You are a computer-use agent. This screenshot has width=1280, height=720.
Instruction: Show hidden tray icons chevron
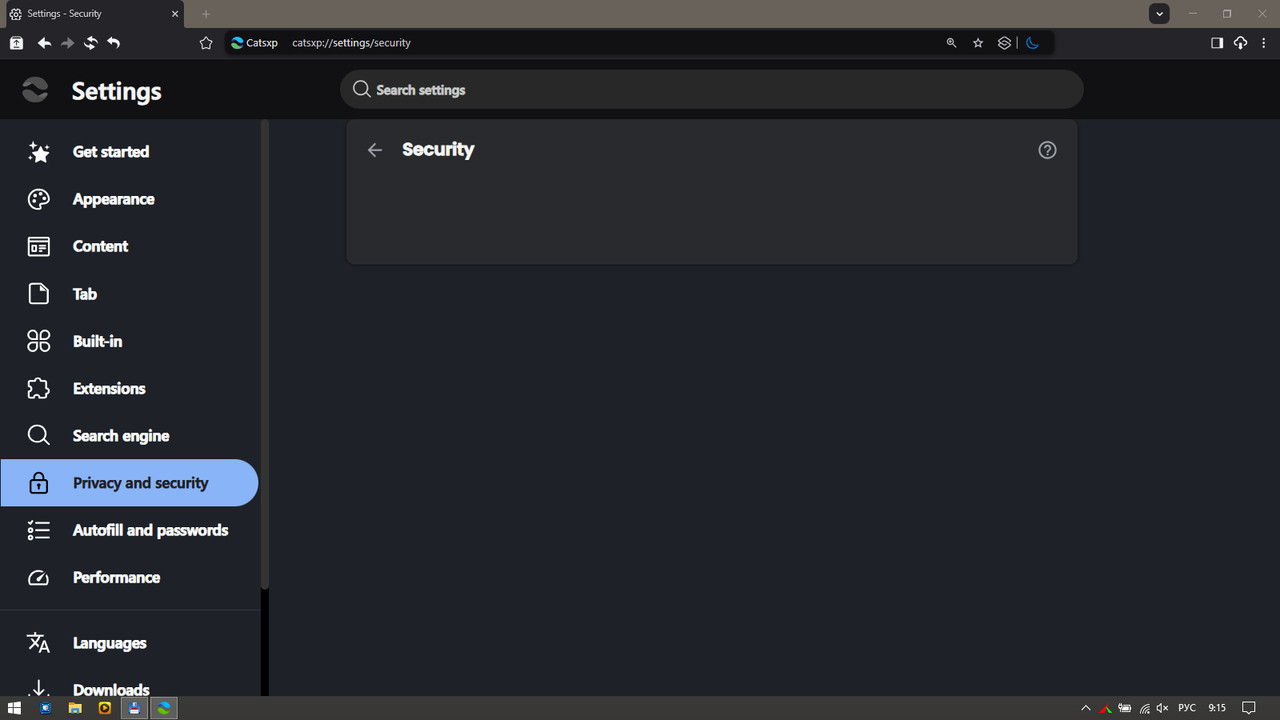1086,708
